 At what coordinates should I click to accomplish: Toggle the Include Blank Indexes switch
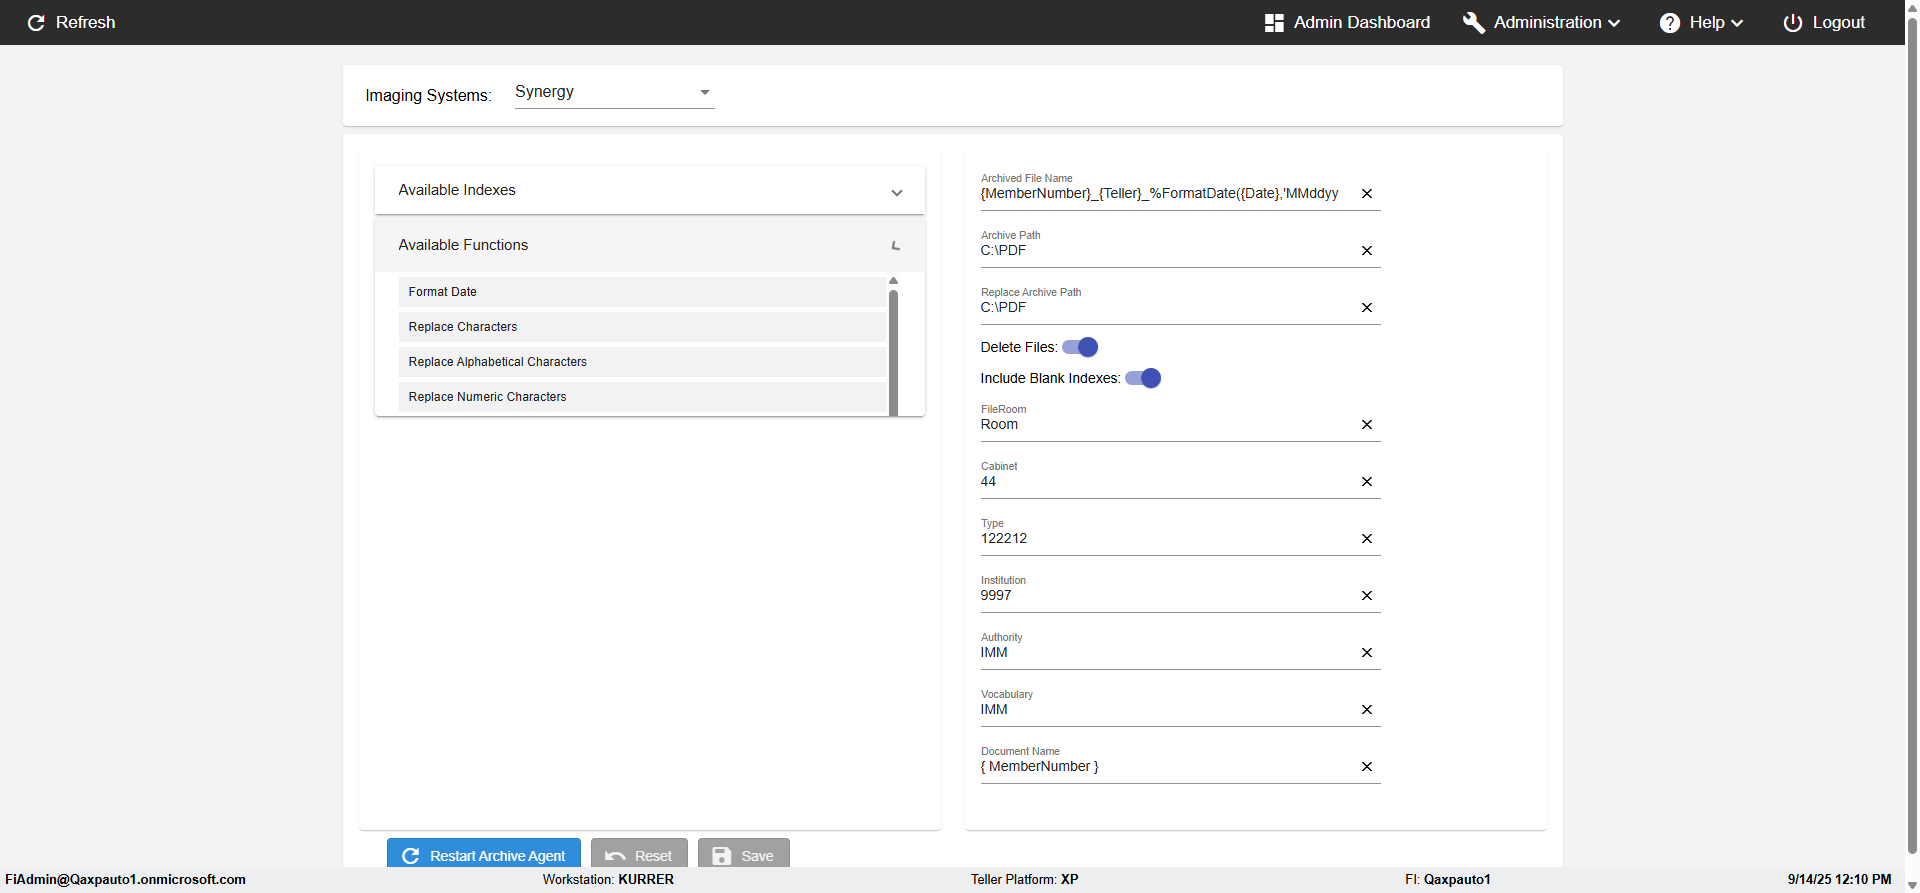coord(1143,378)
